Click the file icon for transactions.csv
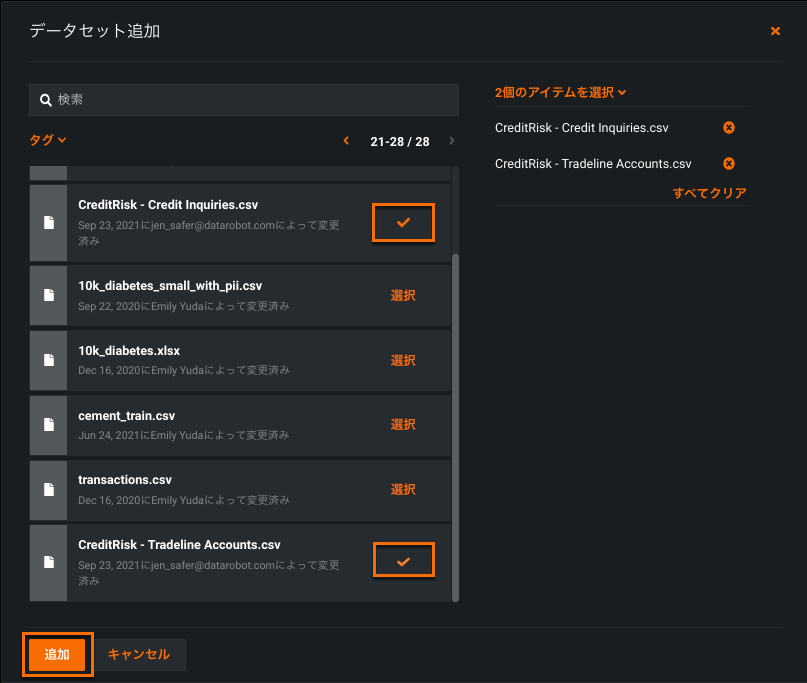The width and height of the screenshot is (807, 683). pos(48,489)
